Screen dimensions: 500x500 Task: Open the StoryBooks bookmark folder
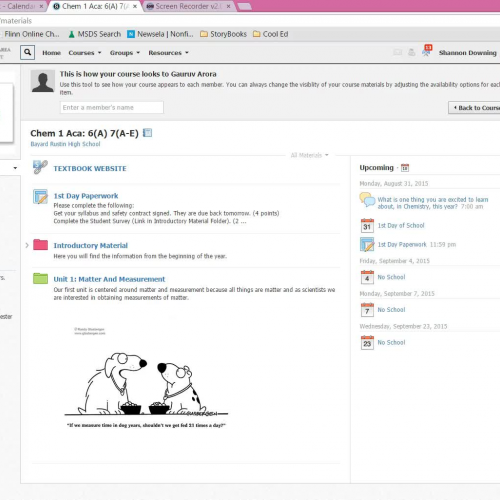223,34
